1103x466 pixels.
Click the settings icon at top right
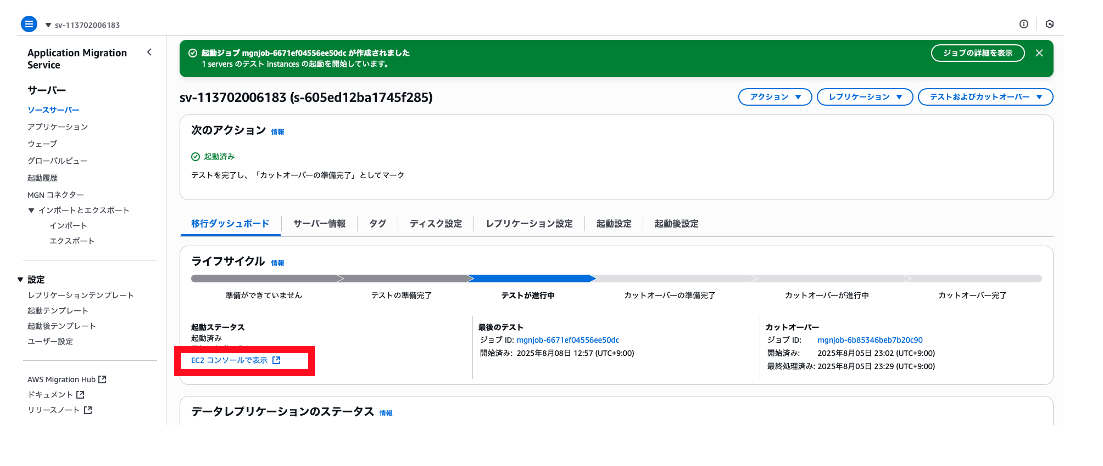(1050, 24)
